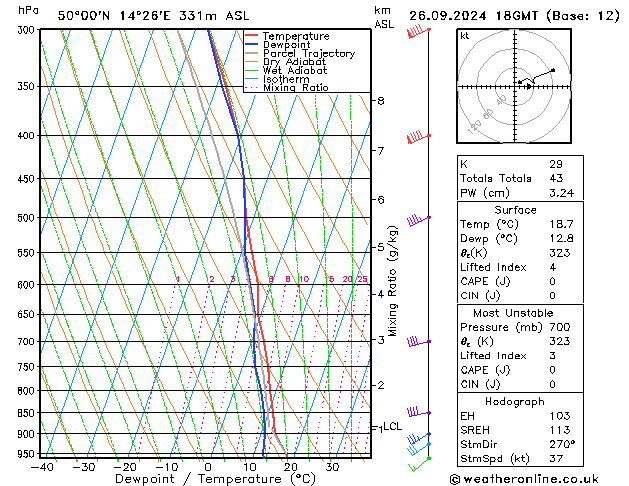
Task: Click the purple wind barb at 700 hPa
Action: [x=417, y=342]
